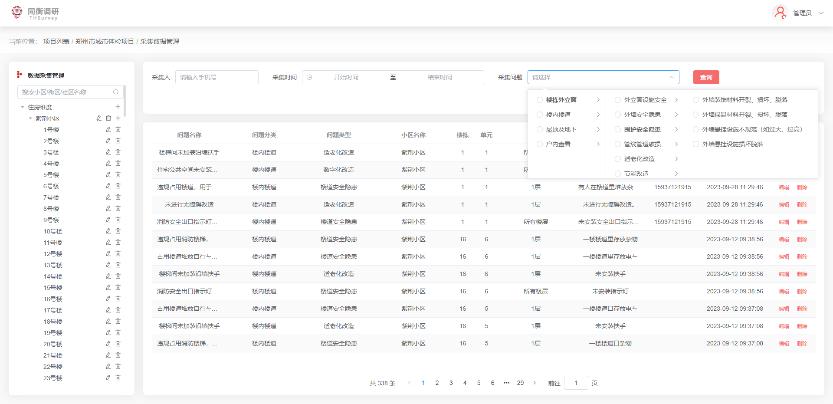This screenshot has height=404, width=833.
Task: Click the calendar icon in the start date field
Action: [x=309, y=77]
